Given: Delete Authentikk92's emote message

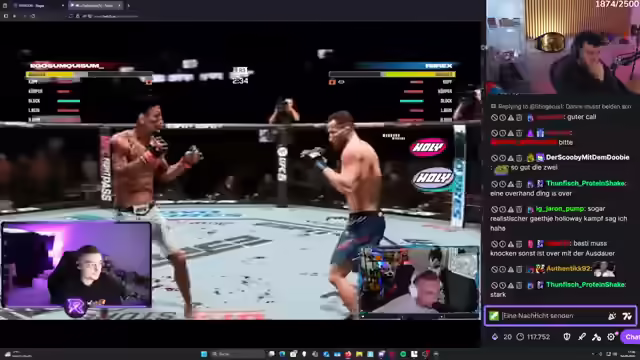Looking at the screenshot, I should [519, 269].
